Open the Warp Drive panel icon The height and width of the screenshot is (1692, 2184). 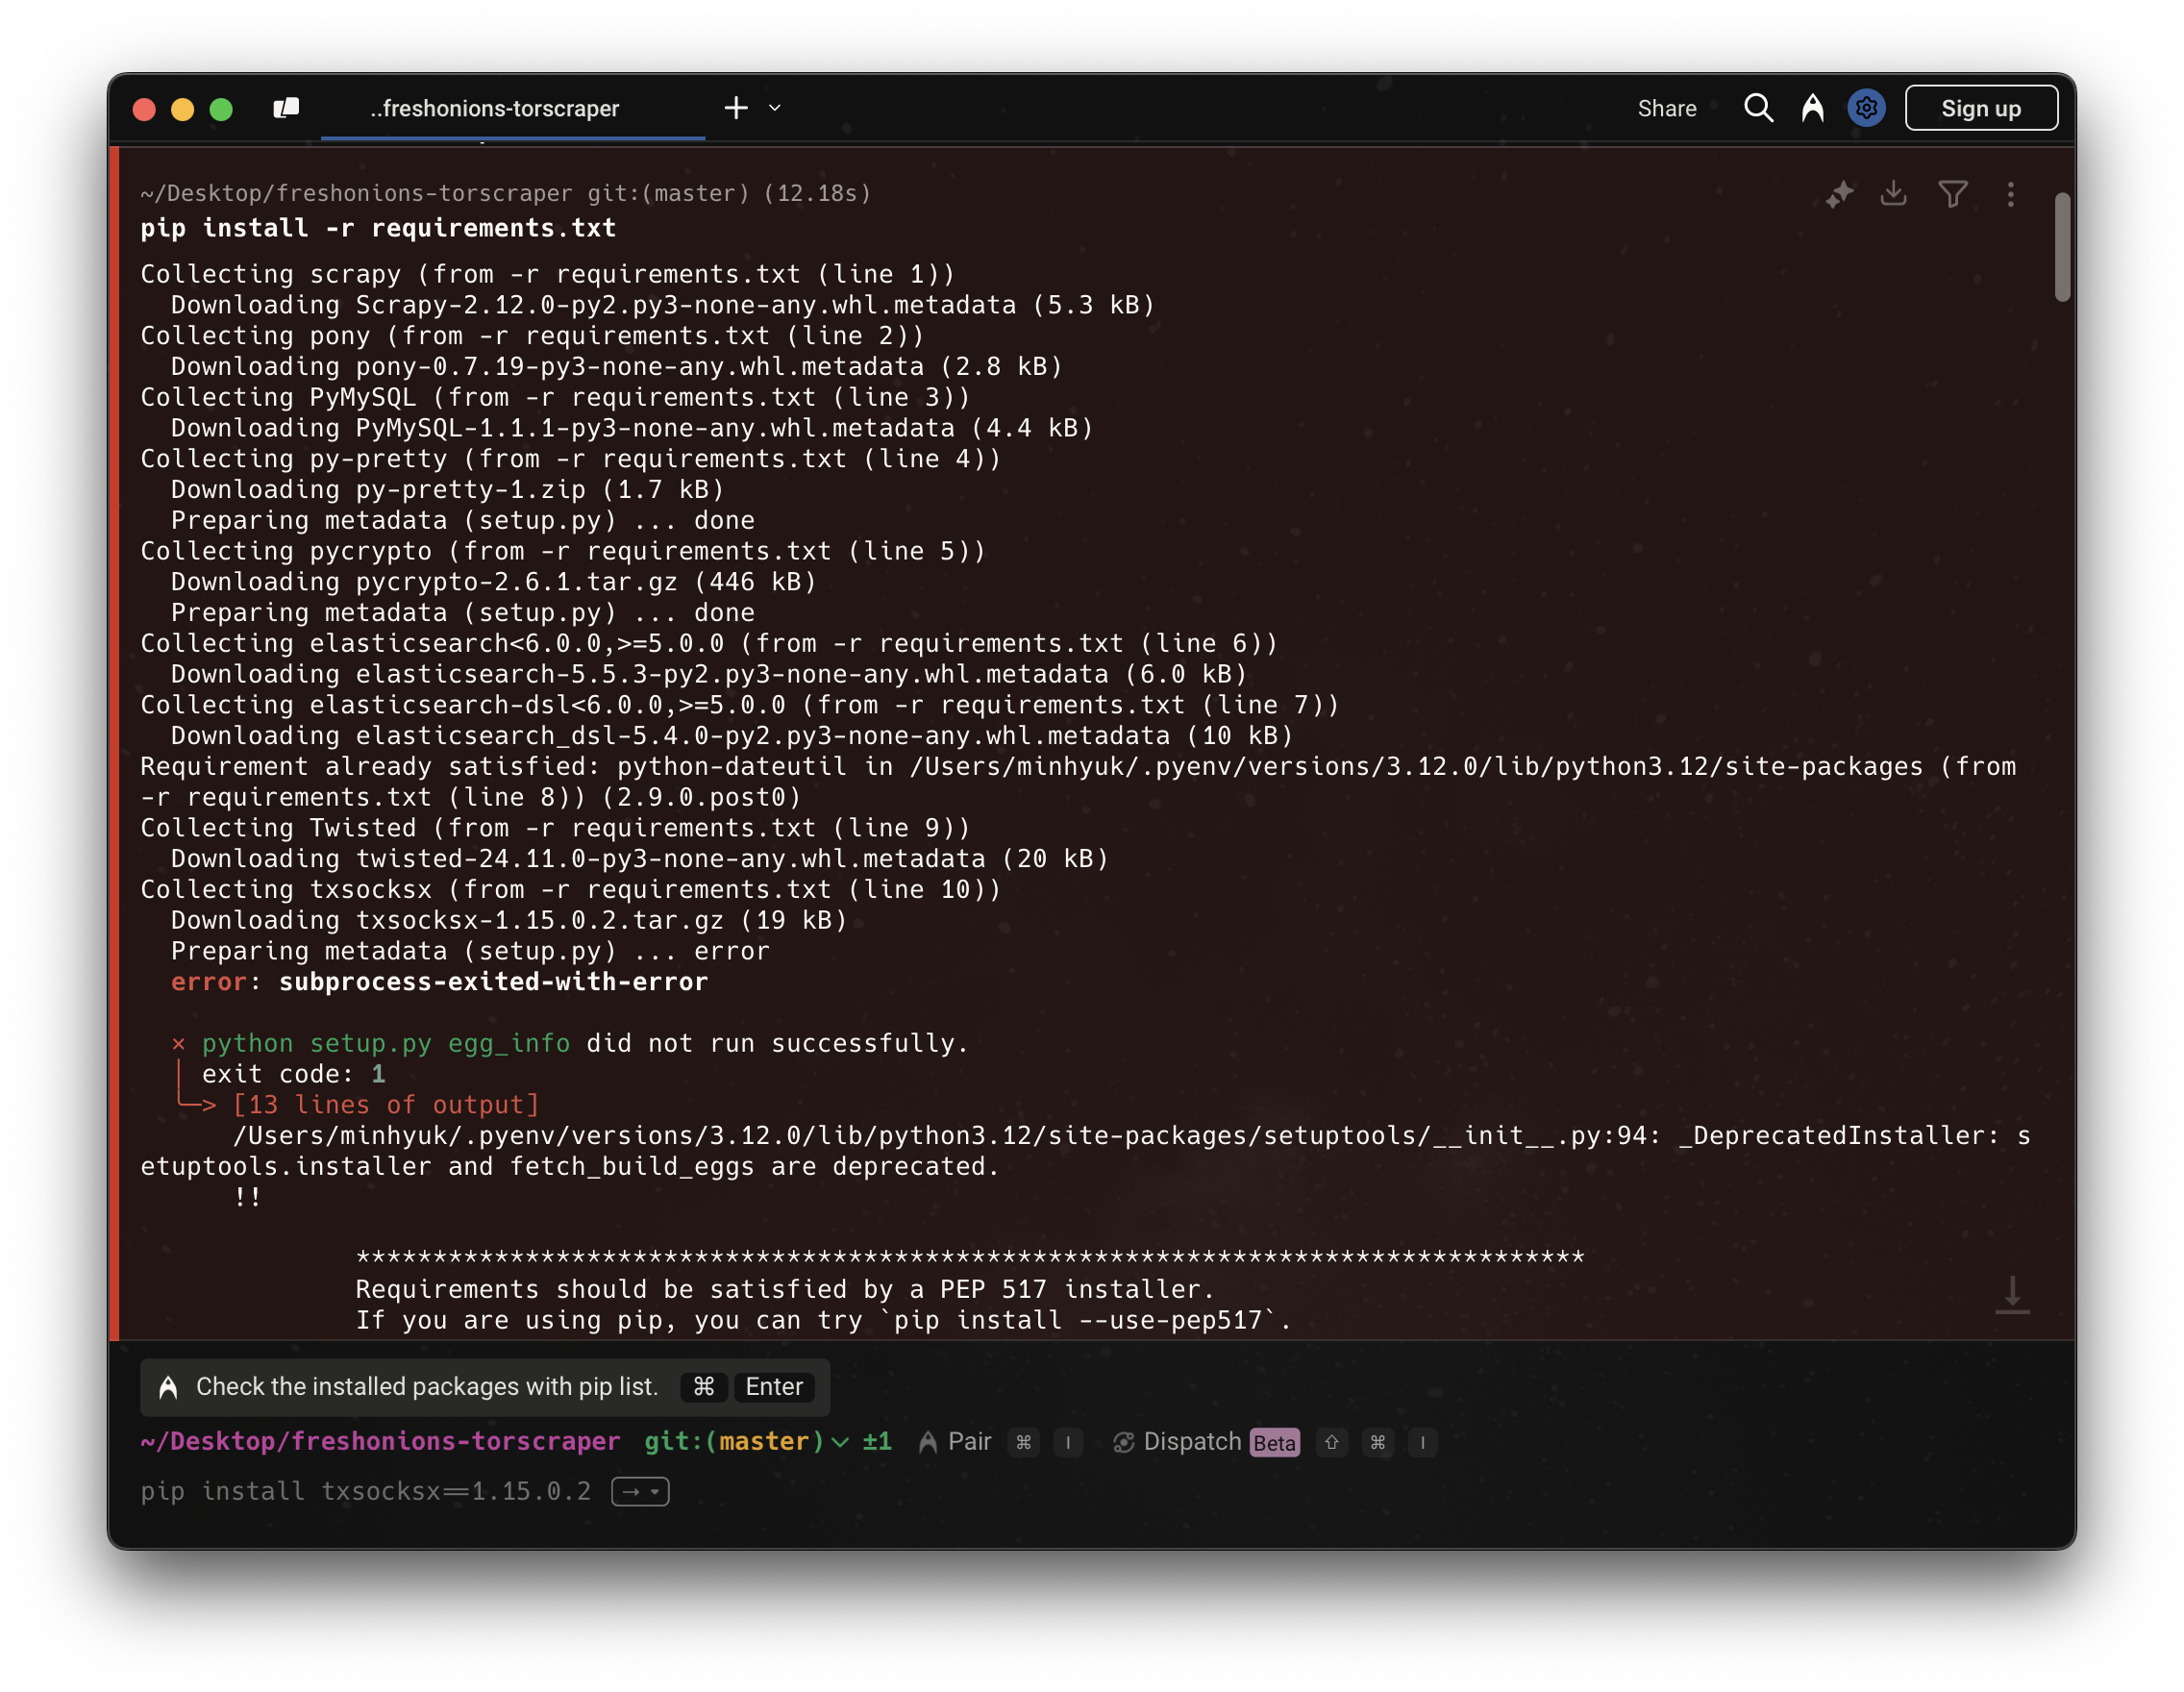coord(286,108)
